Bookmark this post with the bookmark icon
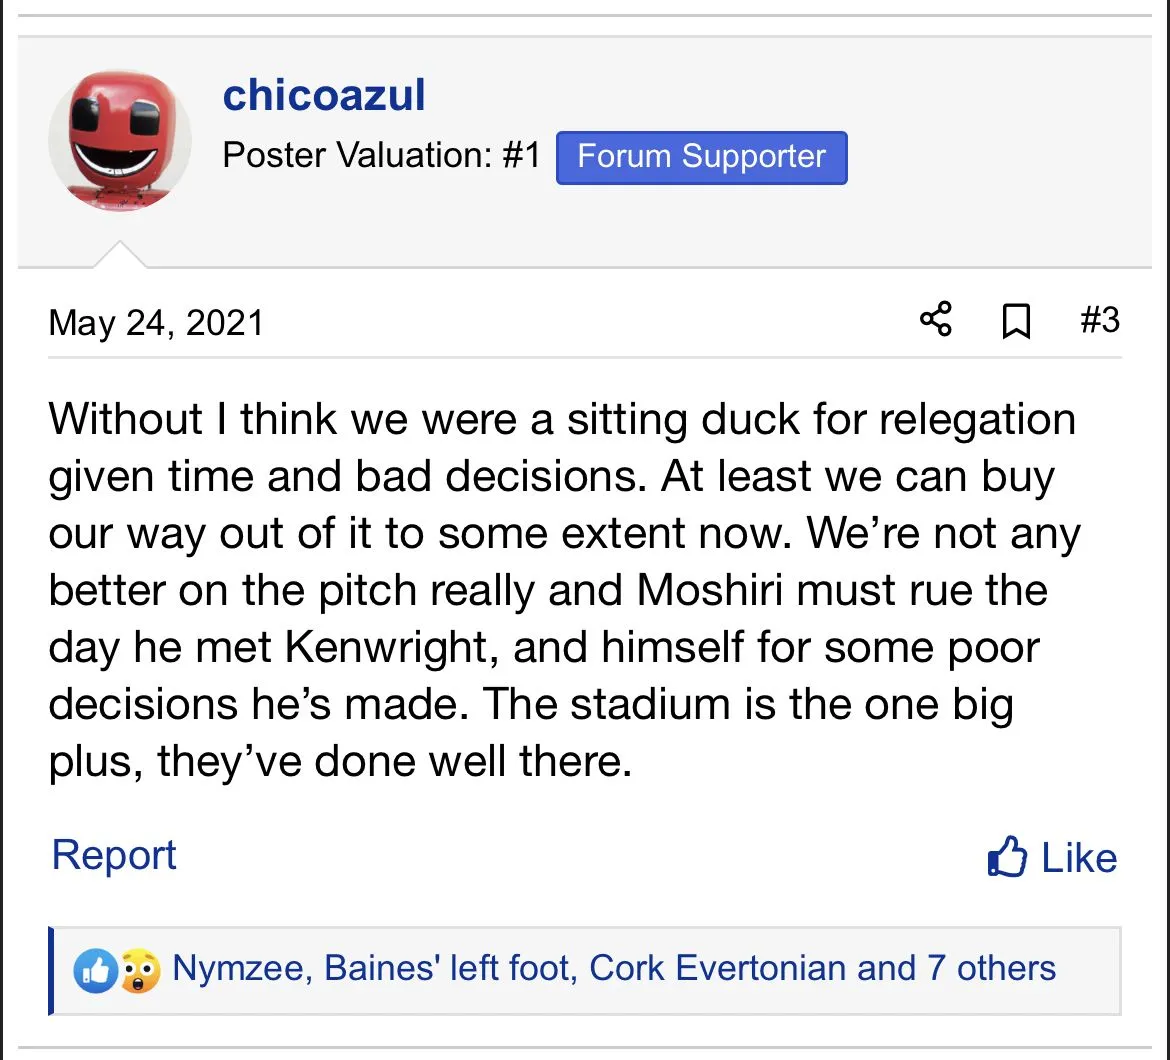Image resolution: width=1170 pixels, height=1060 pixels. coord(1016,322)
